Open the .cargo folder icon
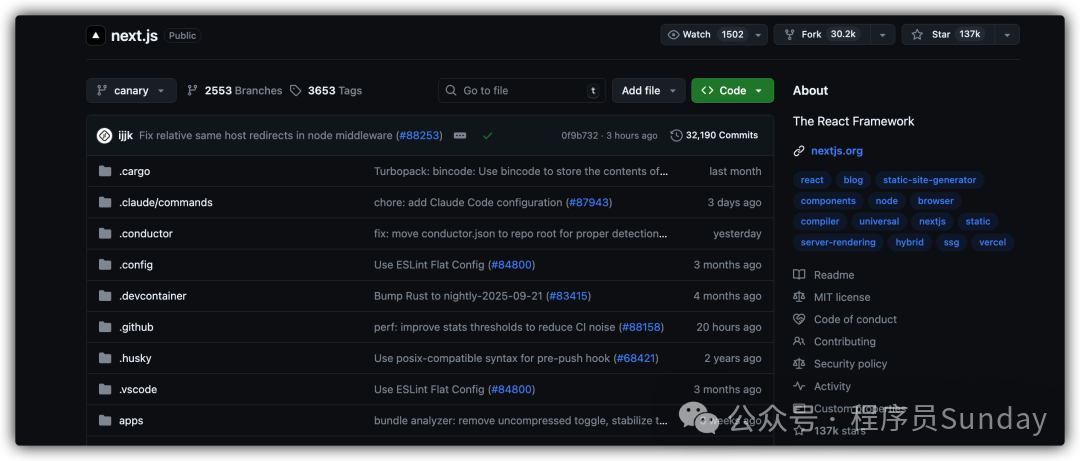 (x=105, y=171)
